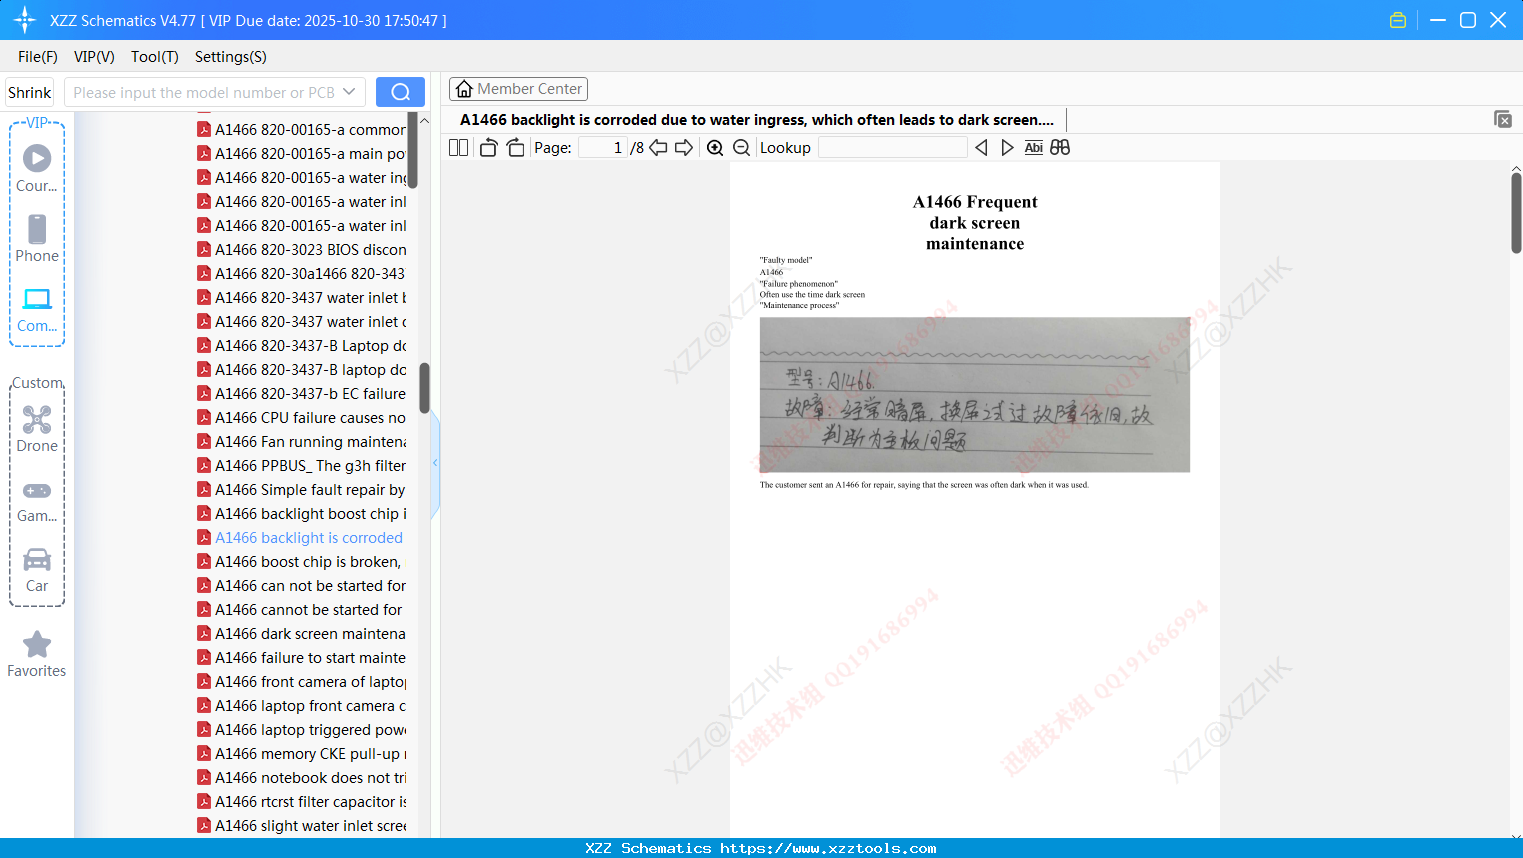The width and height of the screenshot is (1523, 858).
Task: Open A1466 slight water inlet screen file
Action: coord(301,826)
